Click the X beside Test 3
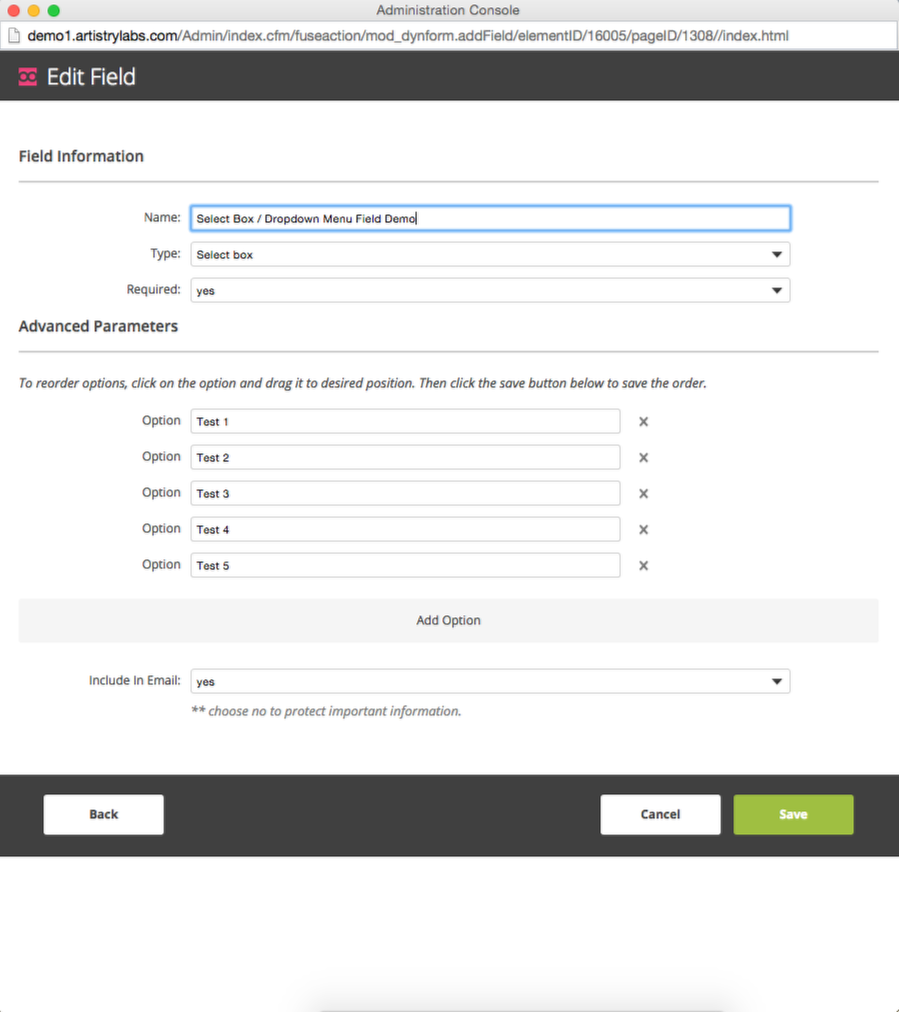 click(x=643, y=494)
